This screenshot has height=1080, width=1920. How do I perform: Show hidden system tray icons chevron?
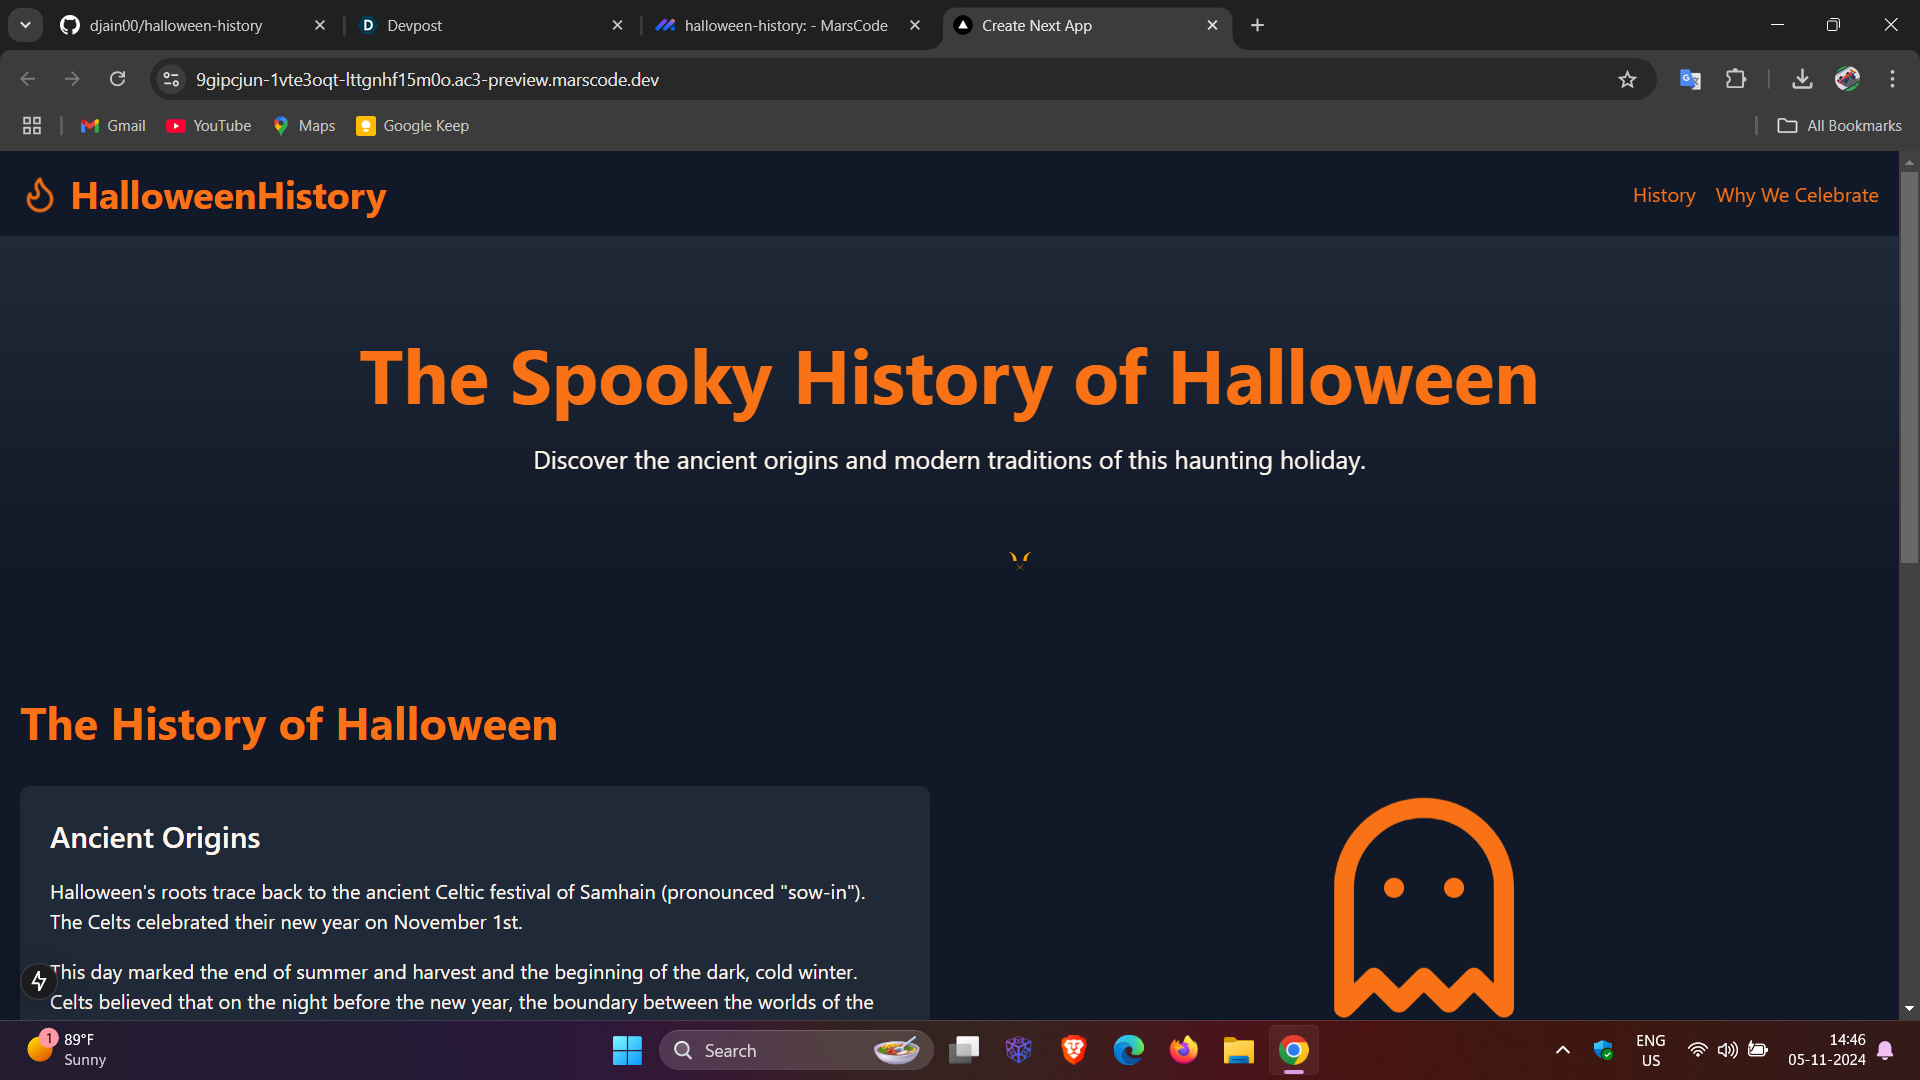pos(1562,1050)
